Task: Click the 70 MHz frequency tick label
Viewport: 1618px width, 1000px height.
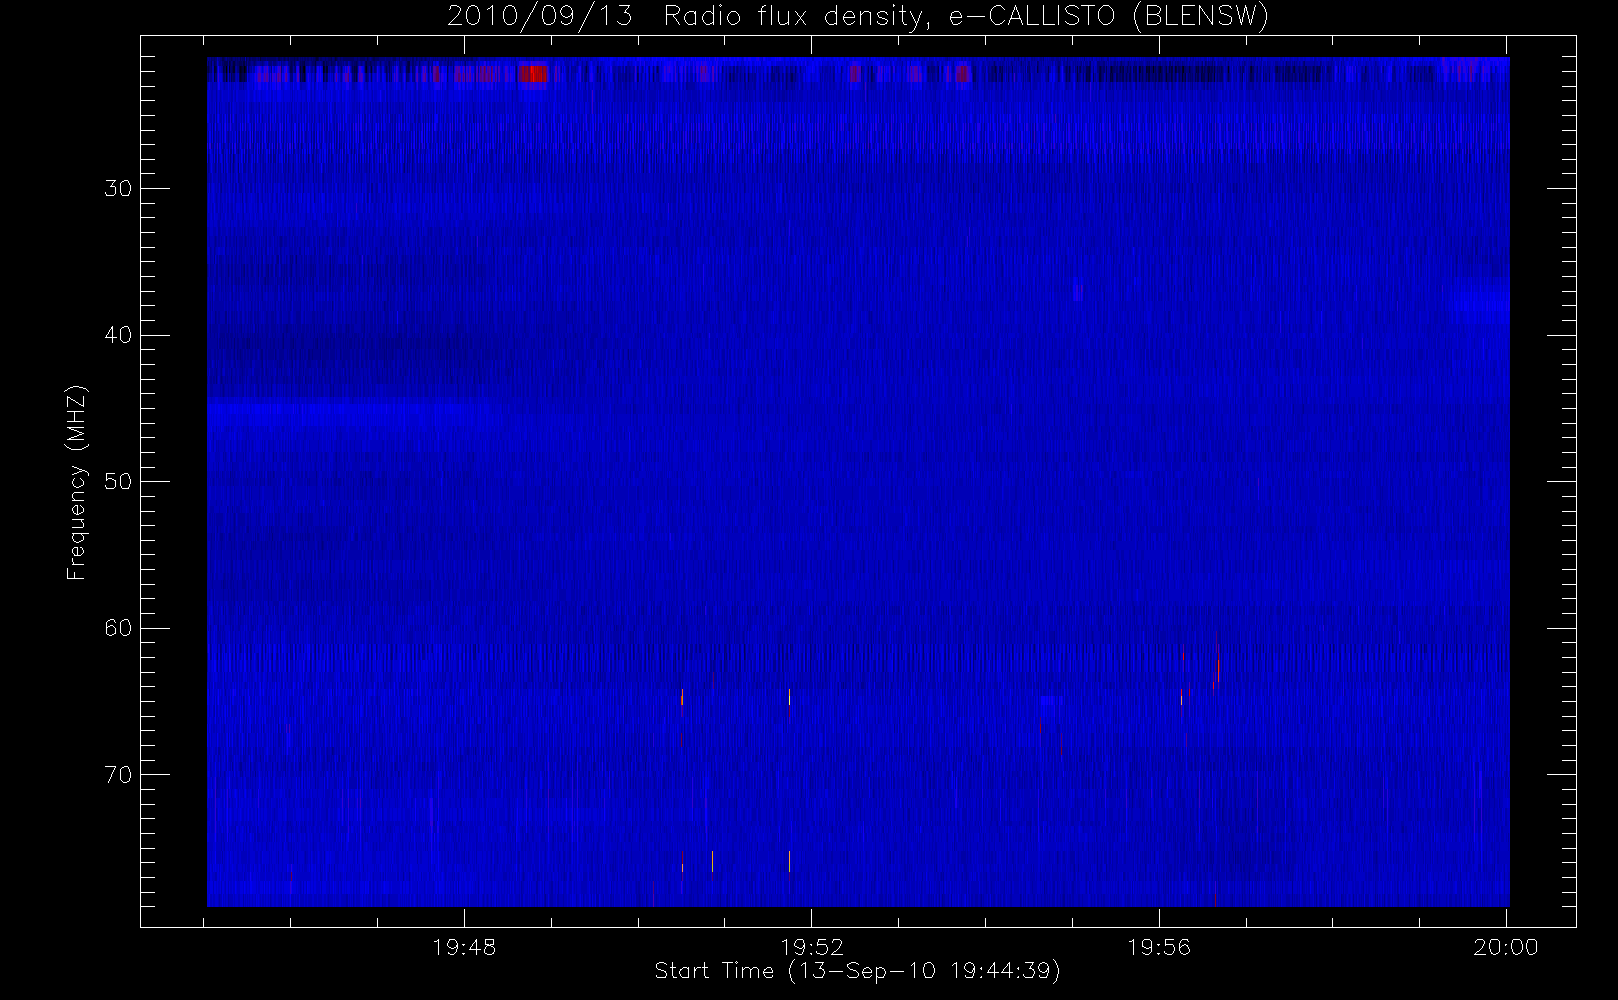Action: pyautogui.click(x=118, y=775)
